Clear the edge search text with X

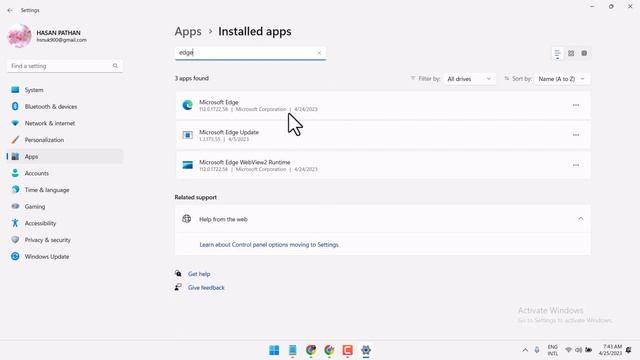319,53
